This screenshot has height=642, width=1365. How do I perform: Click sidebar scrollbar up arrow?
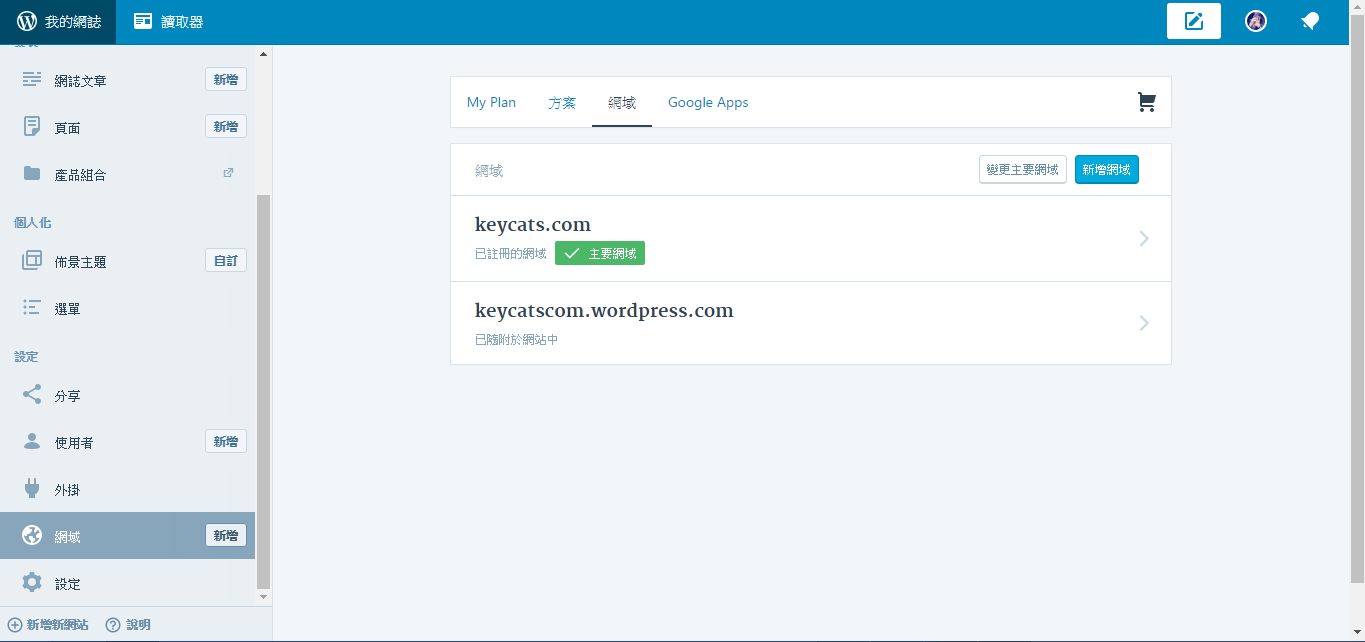264,54
